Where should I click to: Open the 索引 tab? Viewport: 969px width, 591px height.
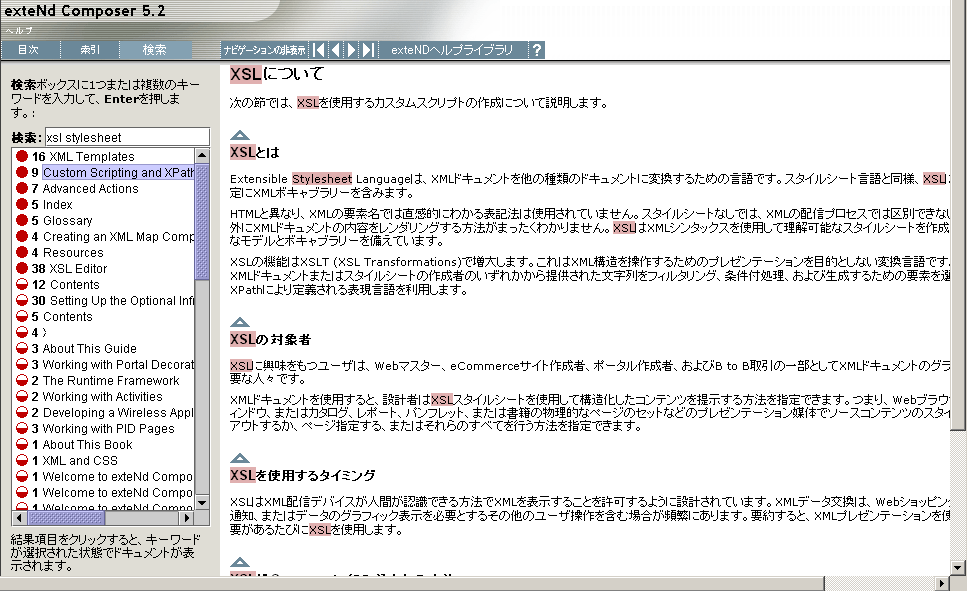point(90,50)
